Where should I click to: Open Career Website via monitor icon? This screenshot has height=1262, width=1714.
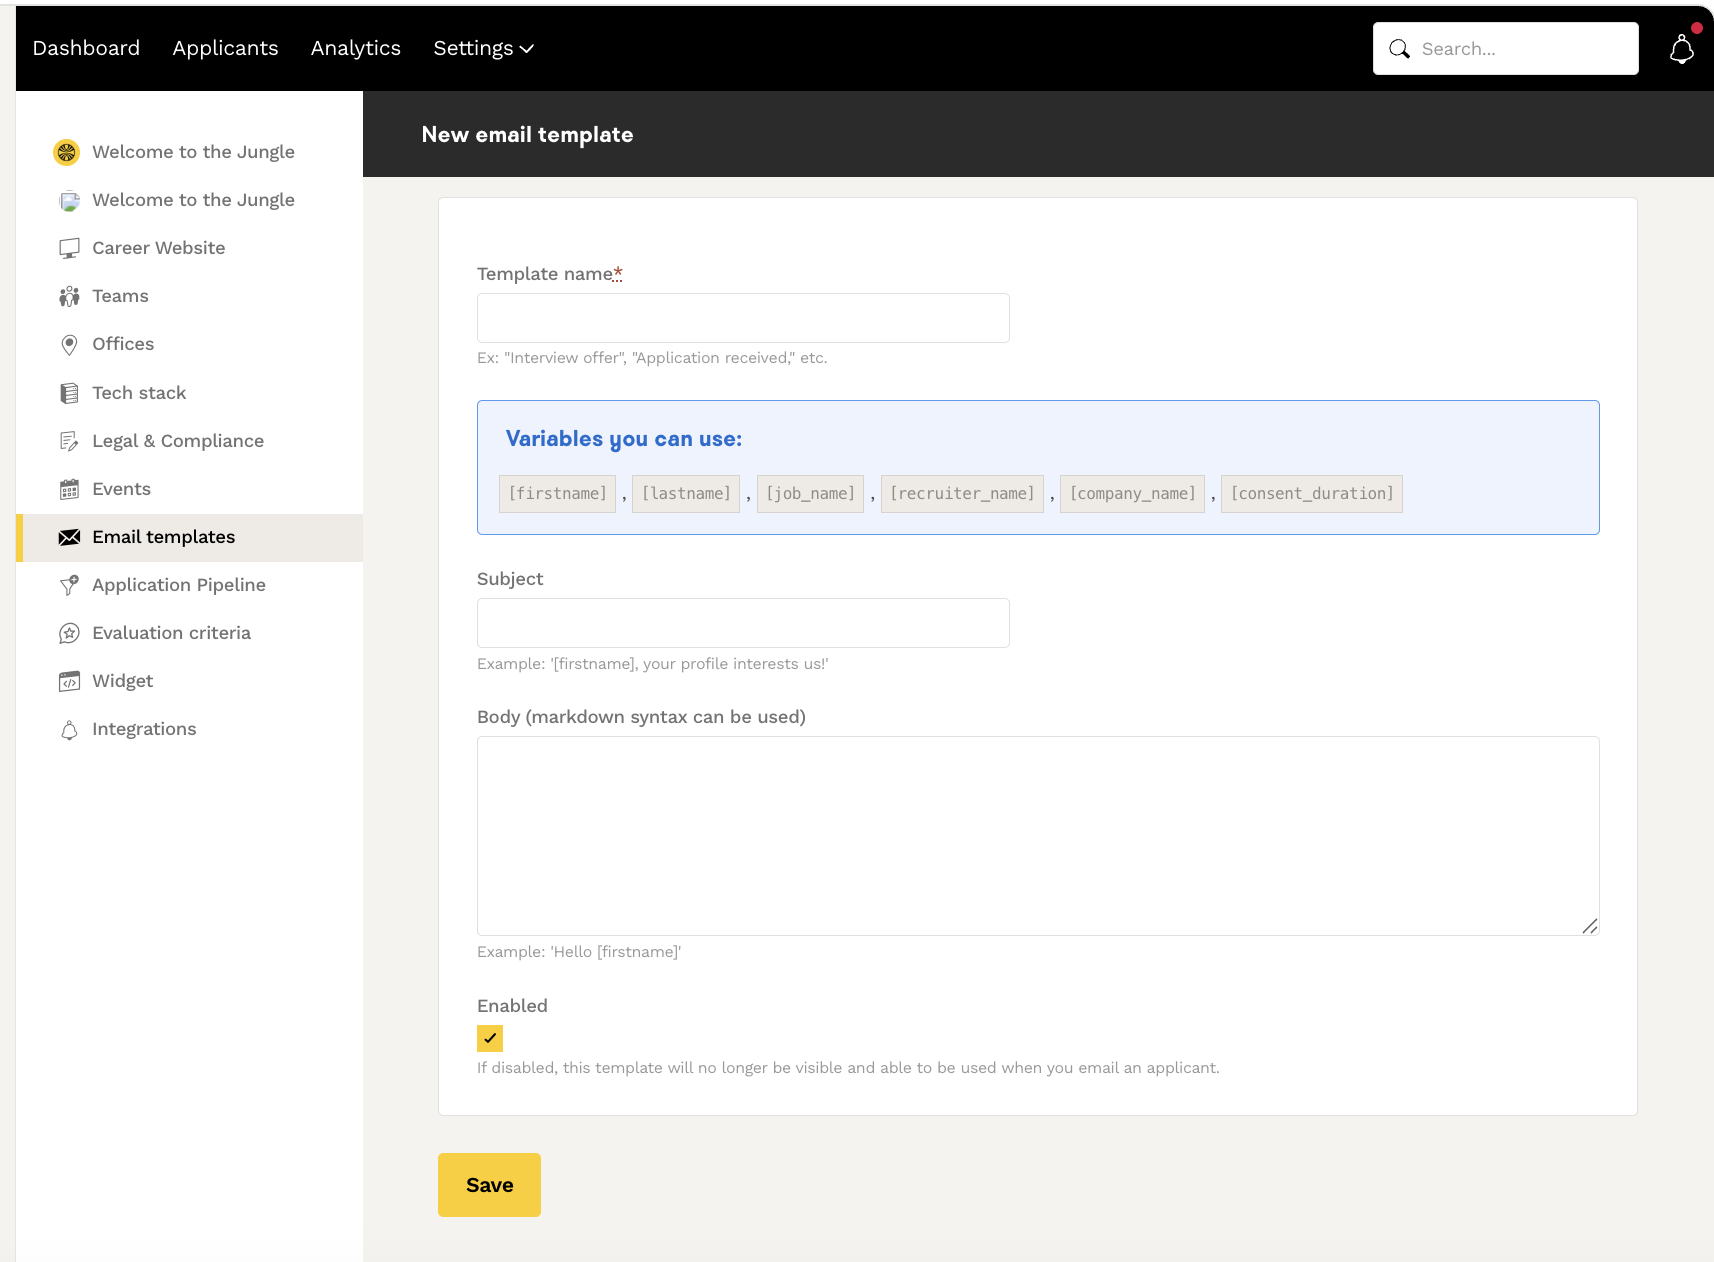[x=69, y=248]
